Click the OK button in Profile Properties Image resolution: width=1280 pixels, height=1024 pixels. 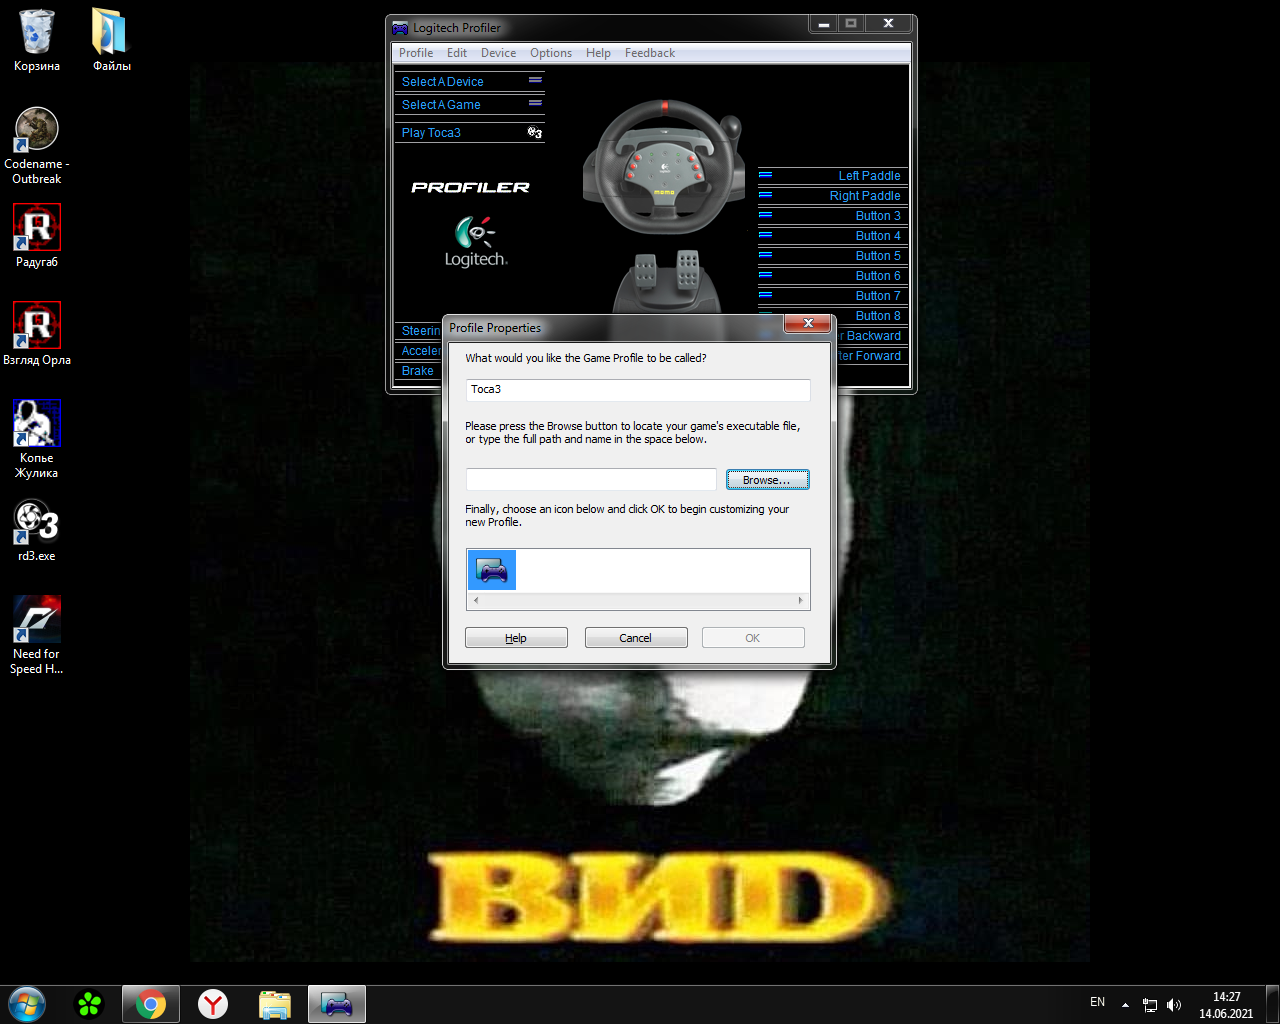coord(753,638)
